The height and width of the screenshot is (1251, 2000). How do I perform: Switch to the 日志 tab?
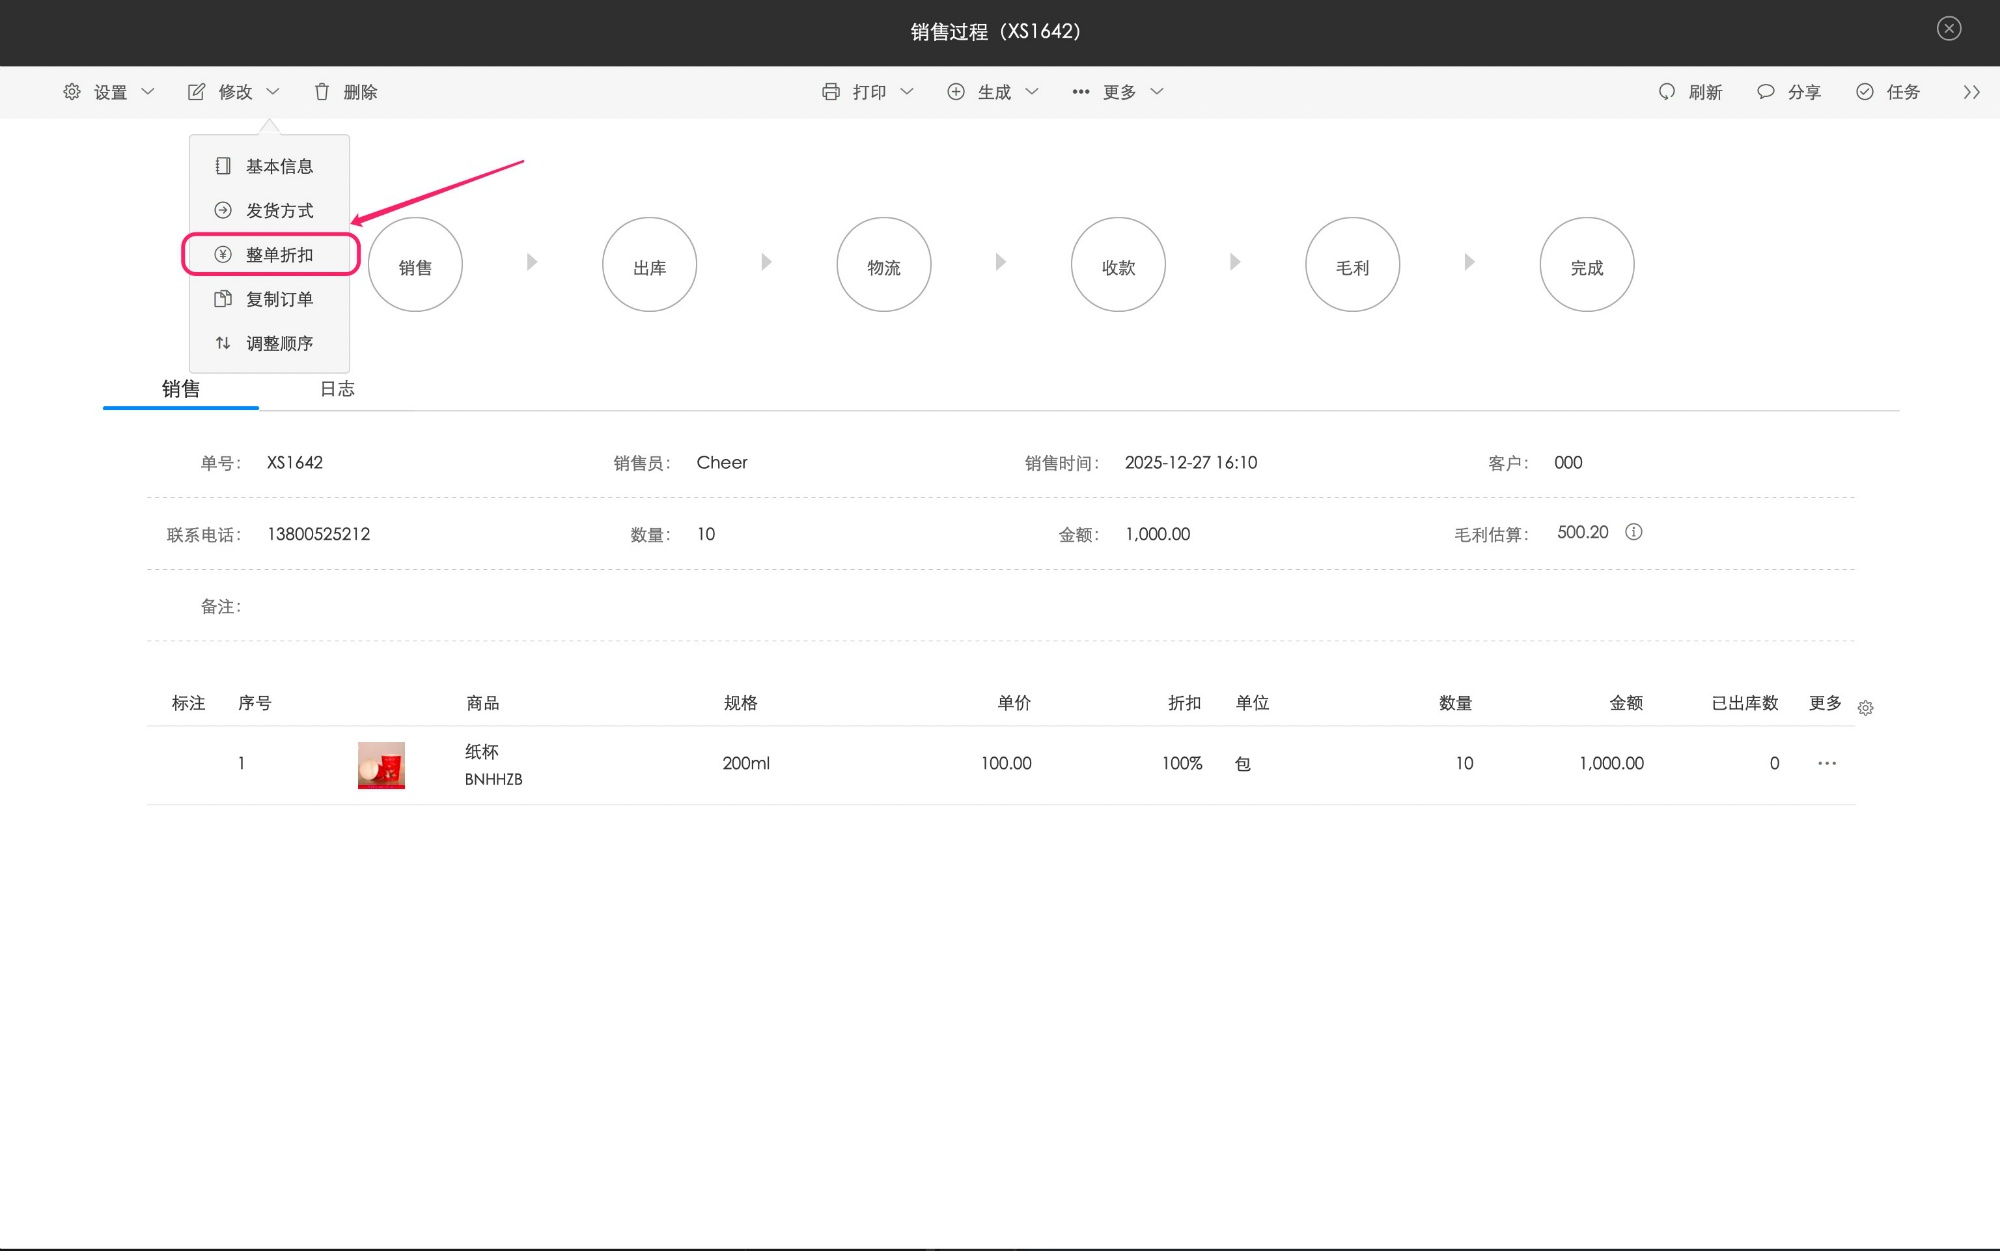point(337,389)
